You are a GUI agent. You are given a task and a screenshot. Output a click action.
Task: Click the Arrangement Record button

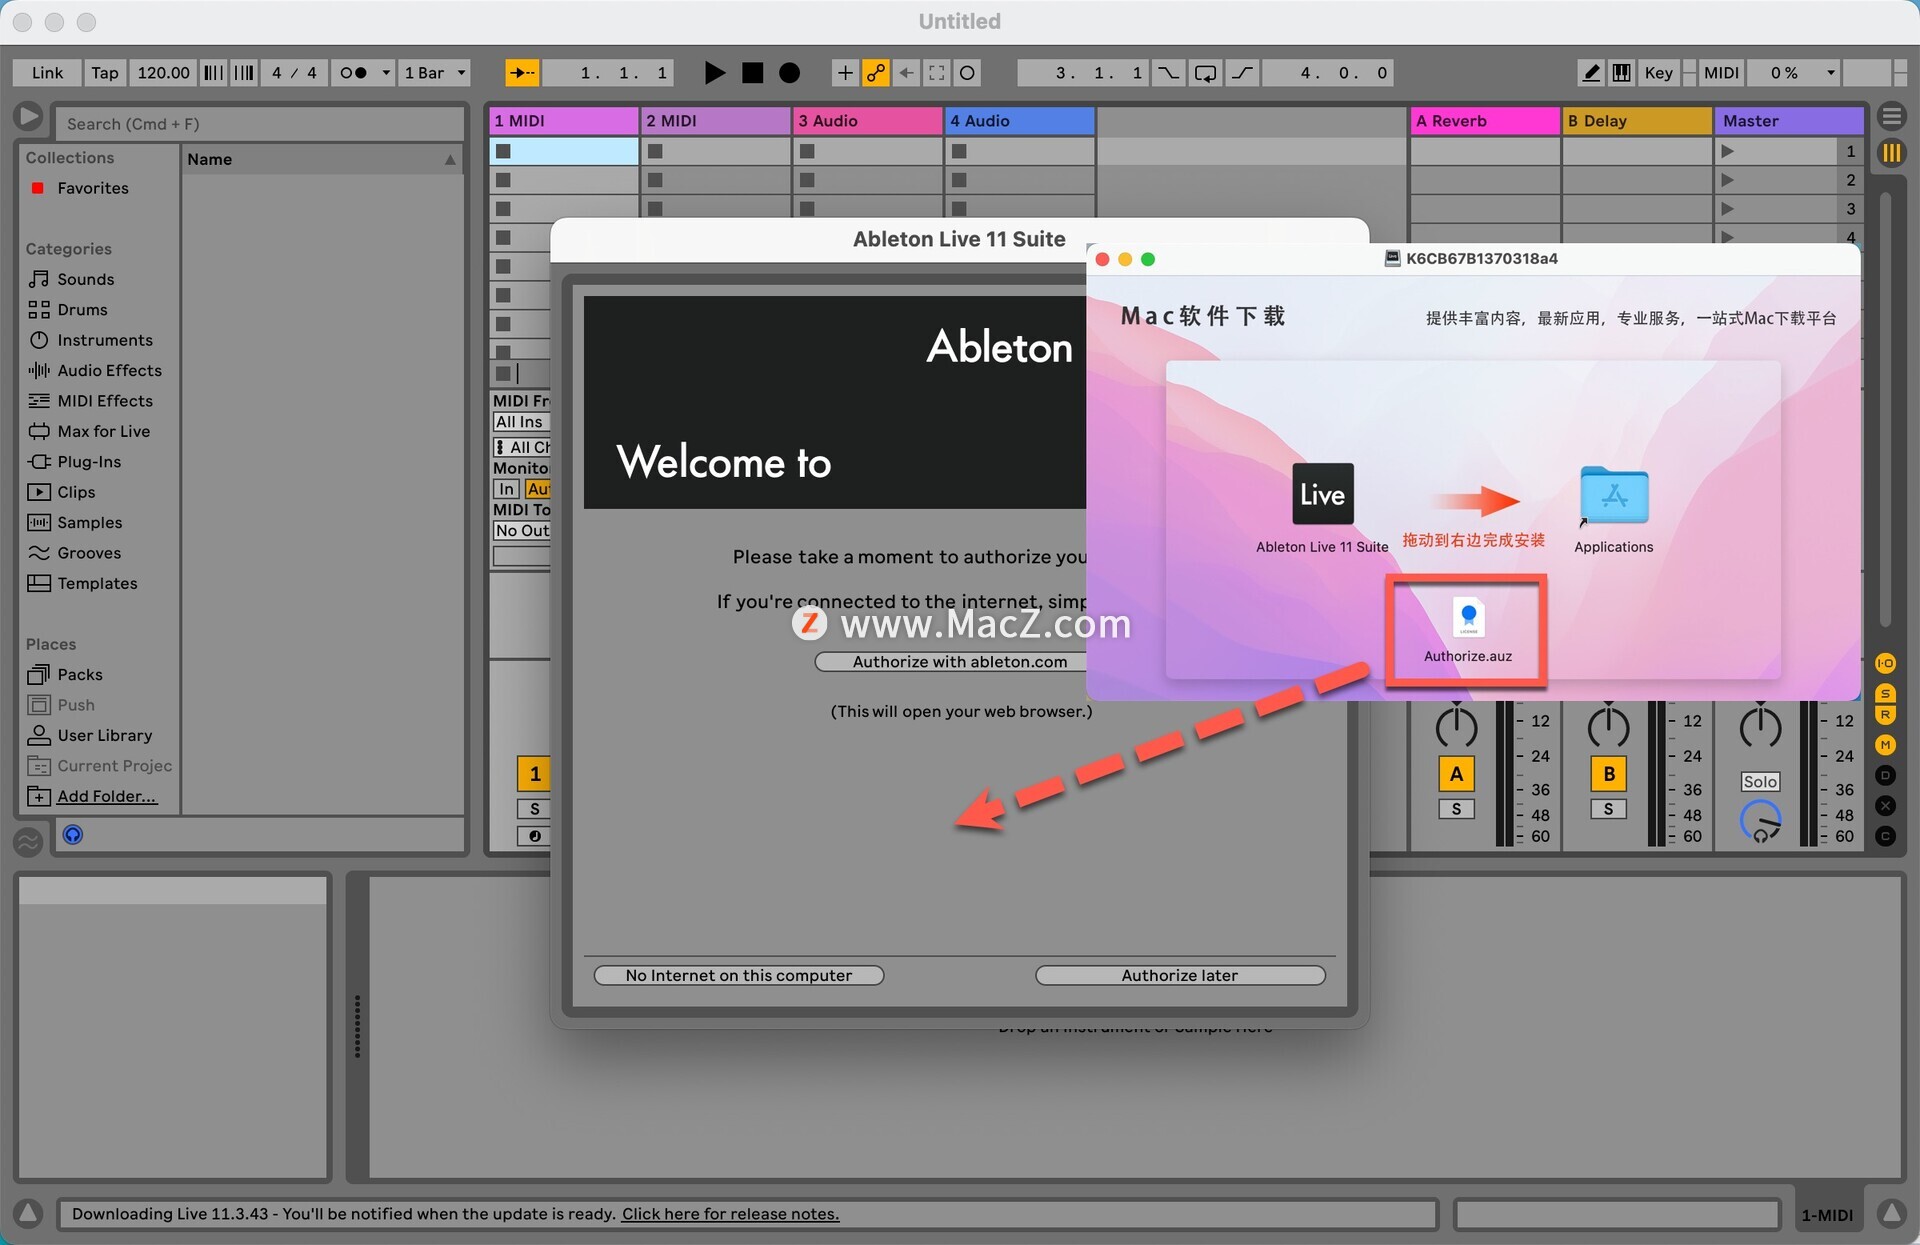[789, 73]
